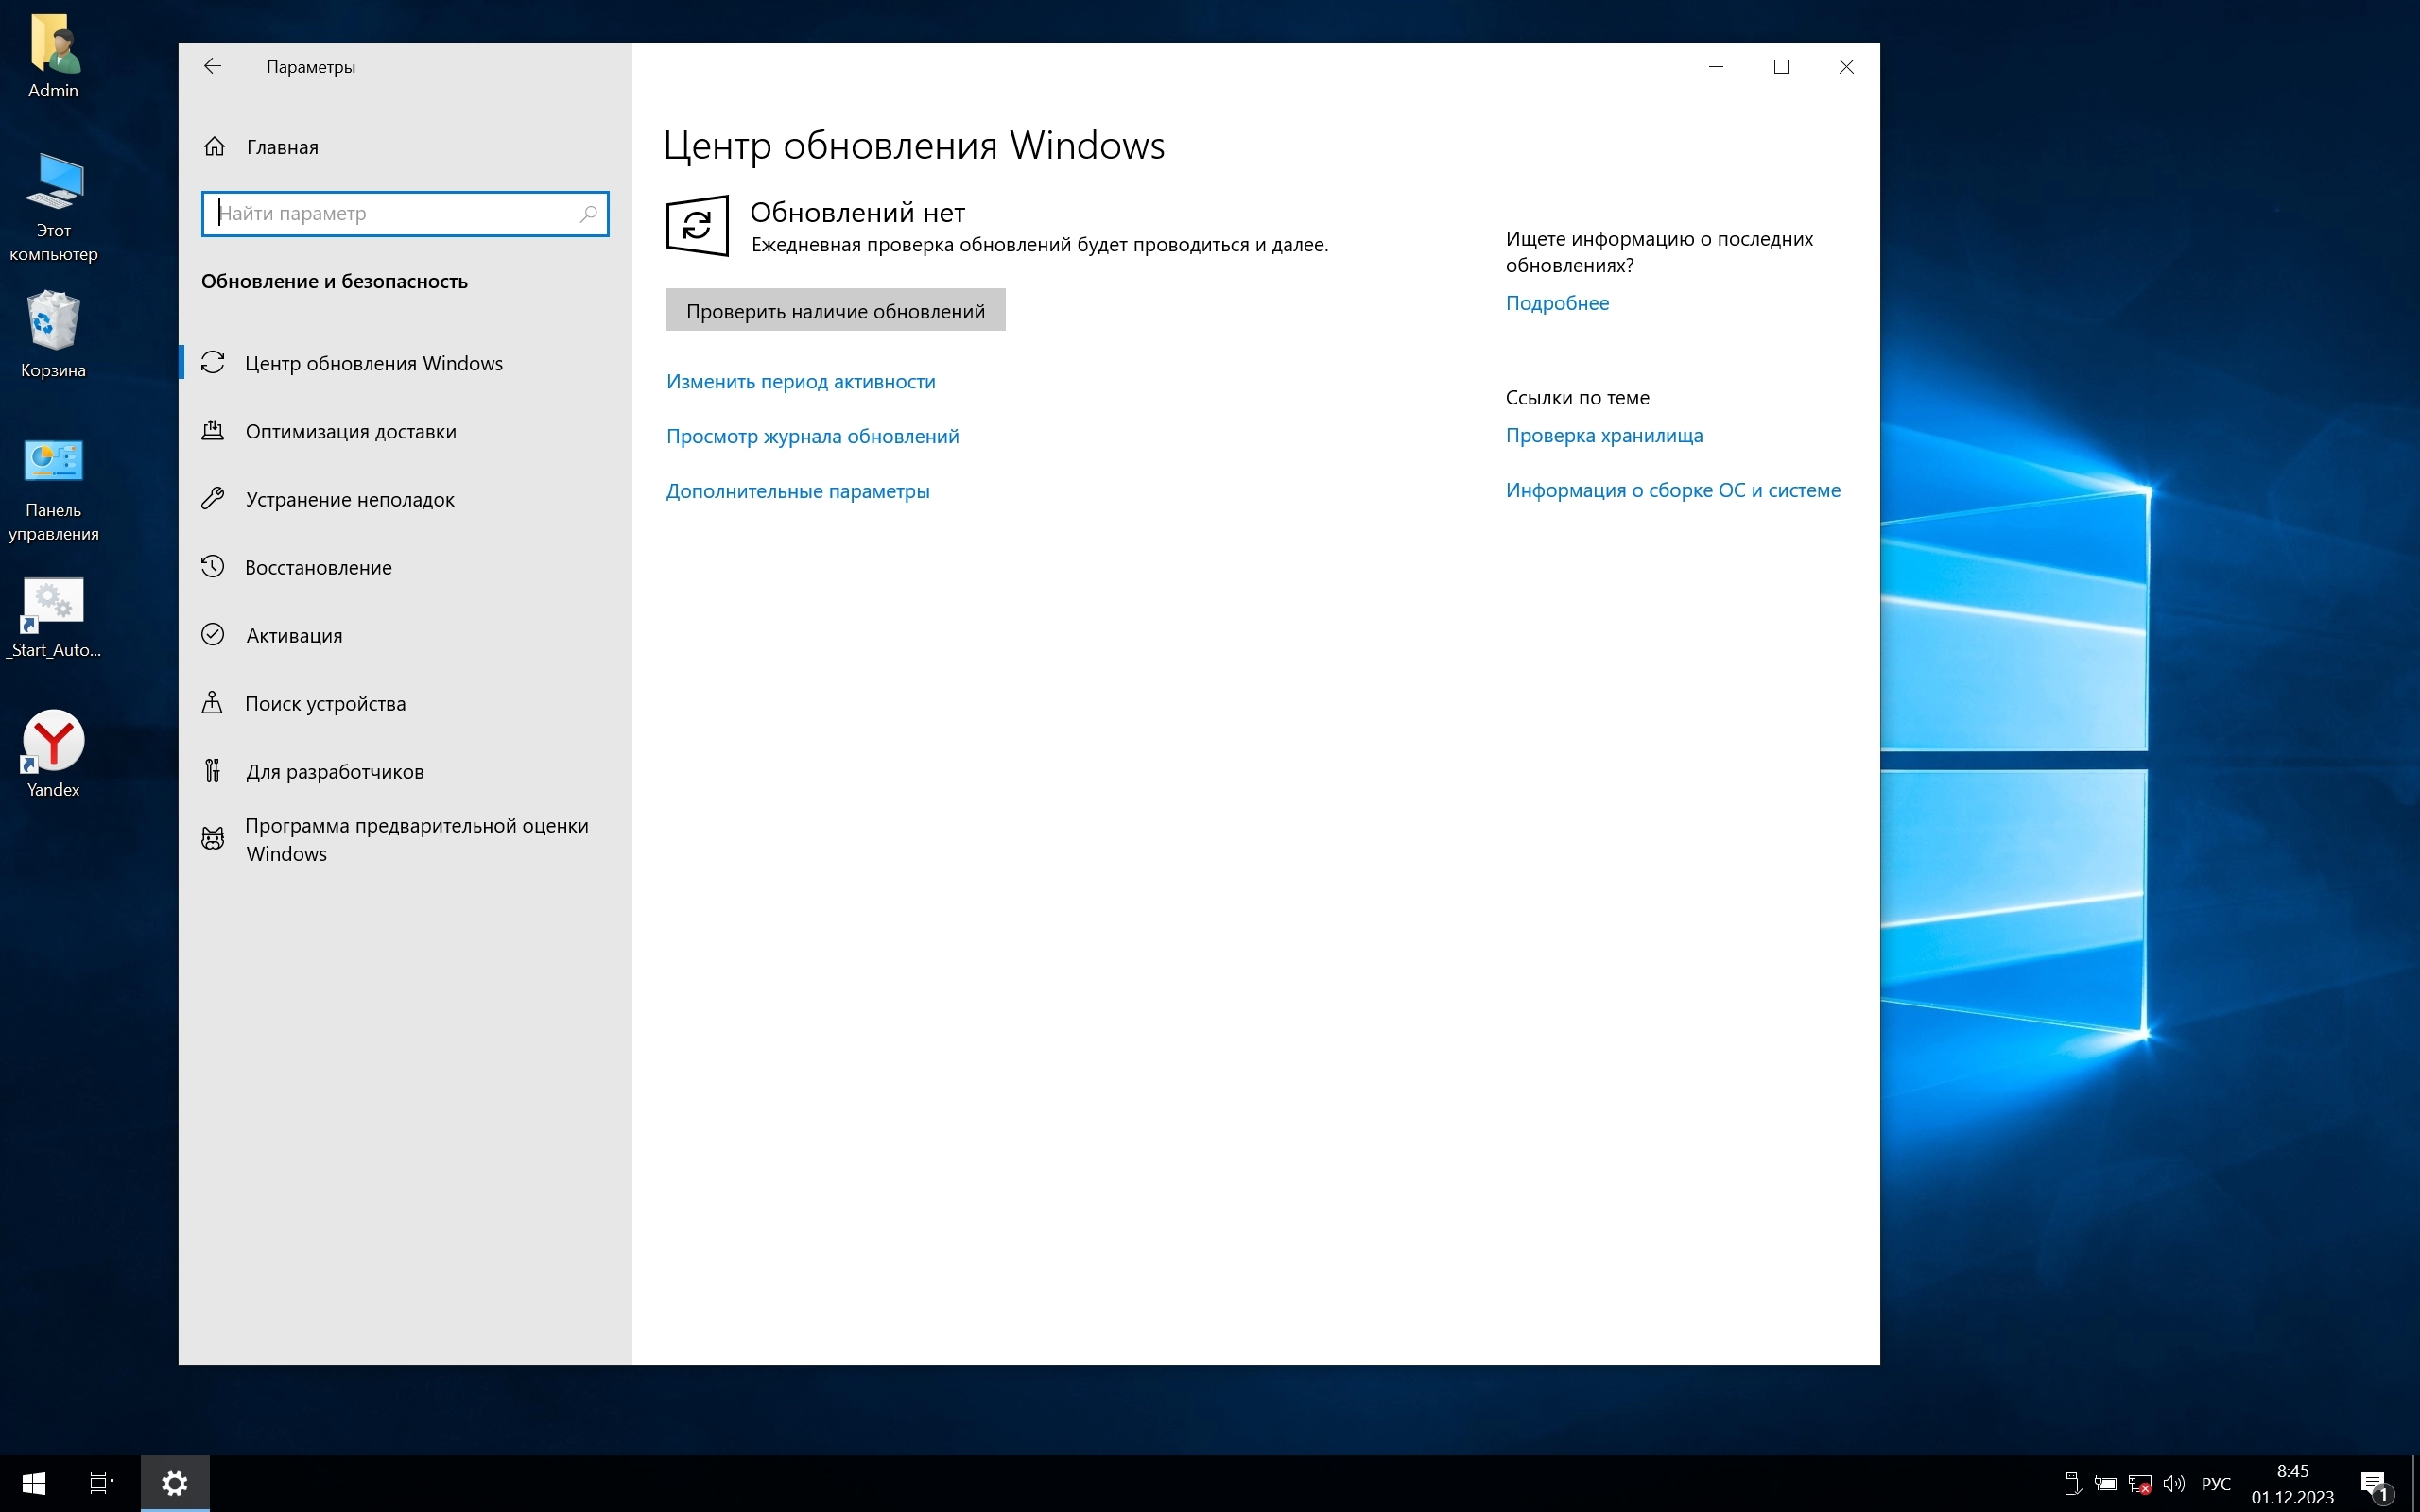Open Изменить период активности link

[800, 381]
